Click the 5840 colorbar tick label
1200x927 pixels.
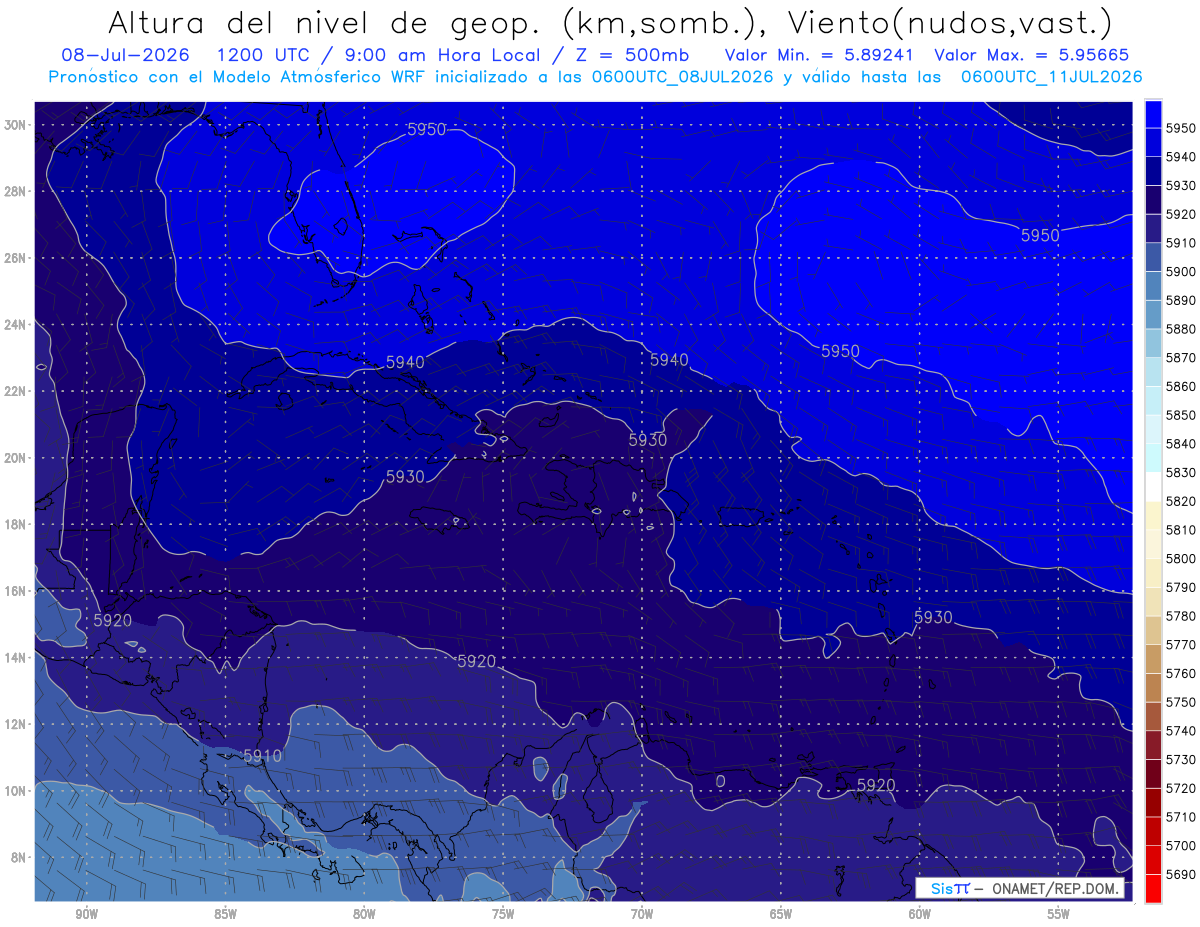pyautogui.click(x=1180, y=443)
